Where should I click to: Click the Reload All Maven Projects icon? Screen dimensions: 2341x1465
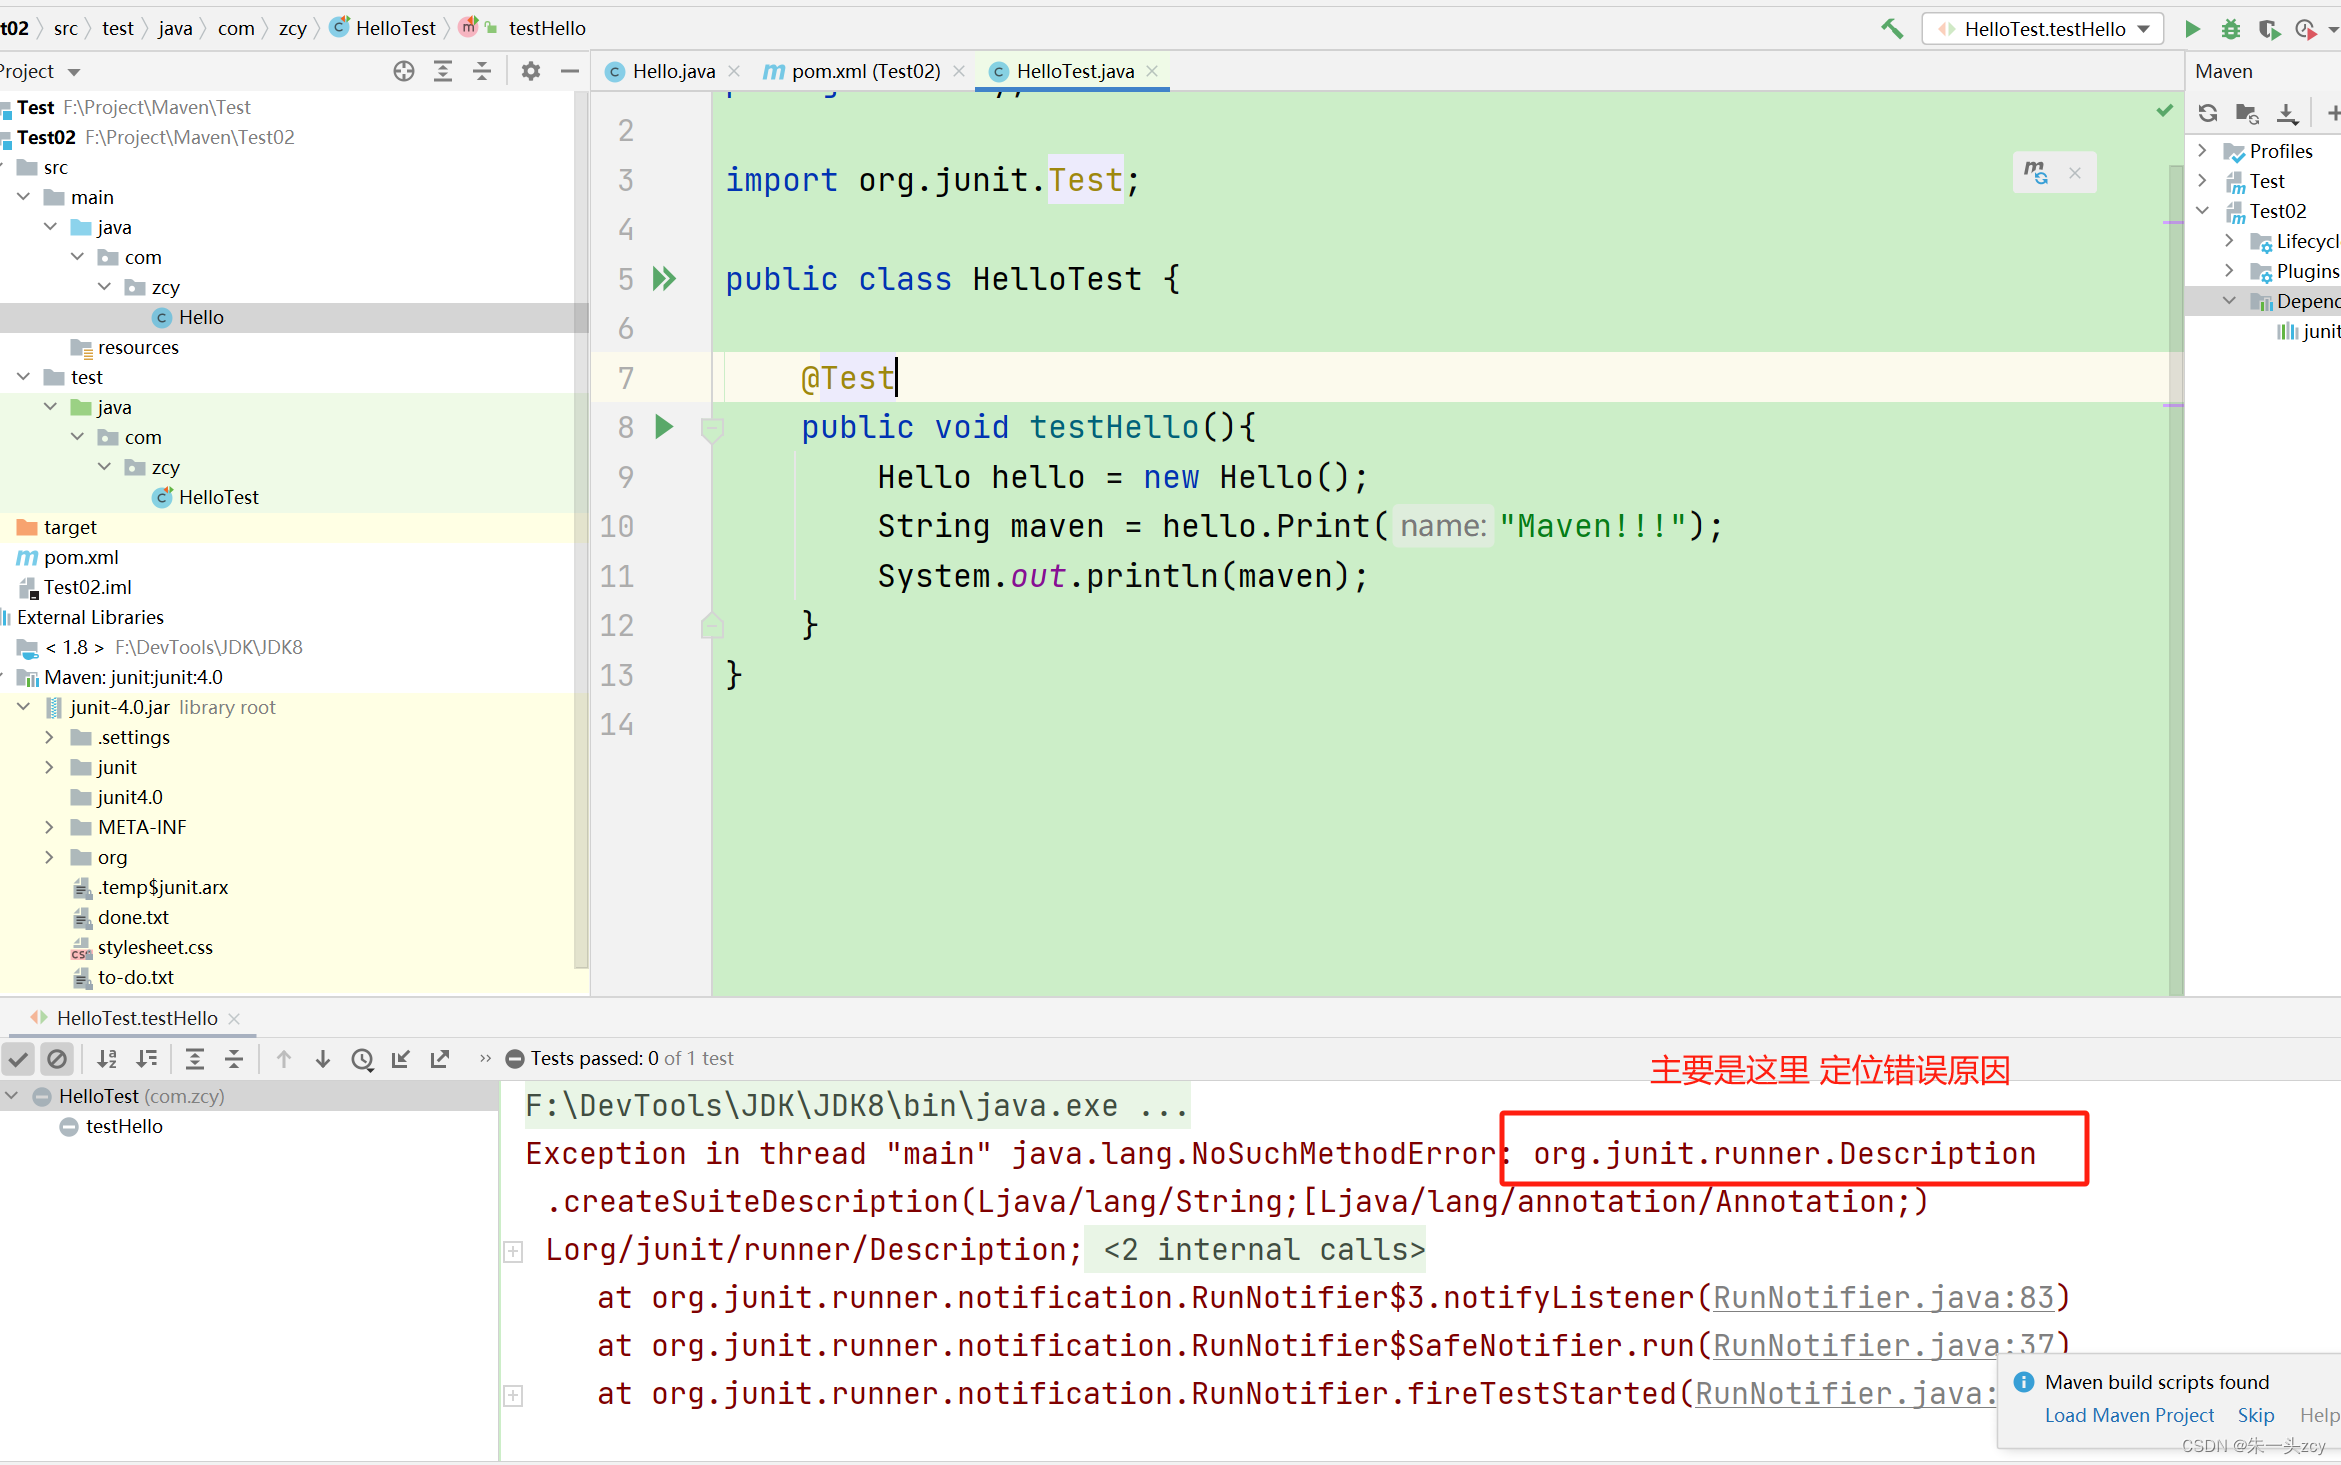pos(2208,113)
